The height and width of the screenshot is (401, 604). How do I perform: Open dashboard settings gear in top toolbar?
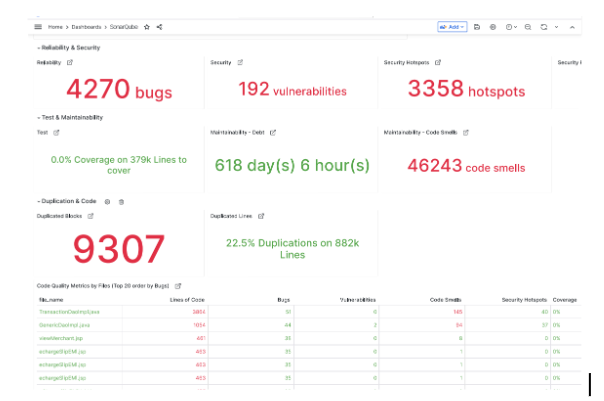[x=492, y=27]
